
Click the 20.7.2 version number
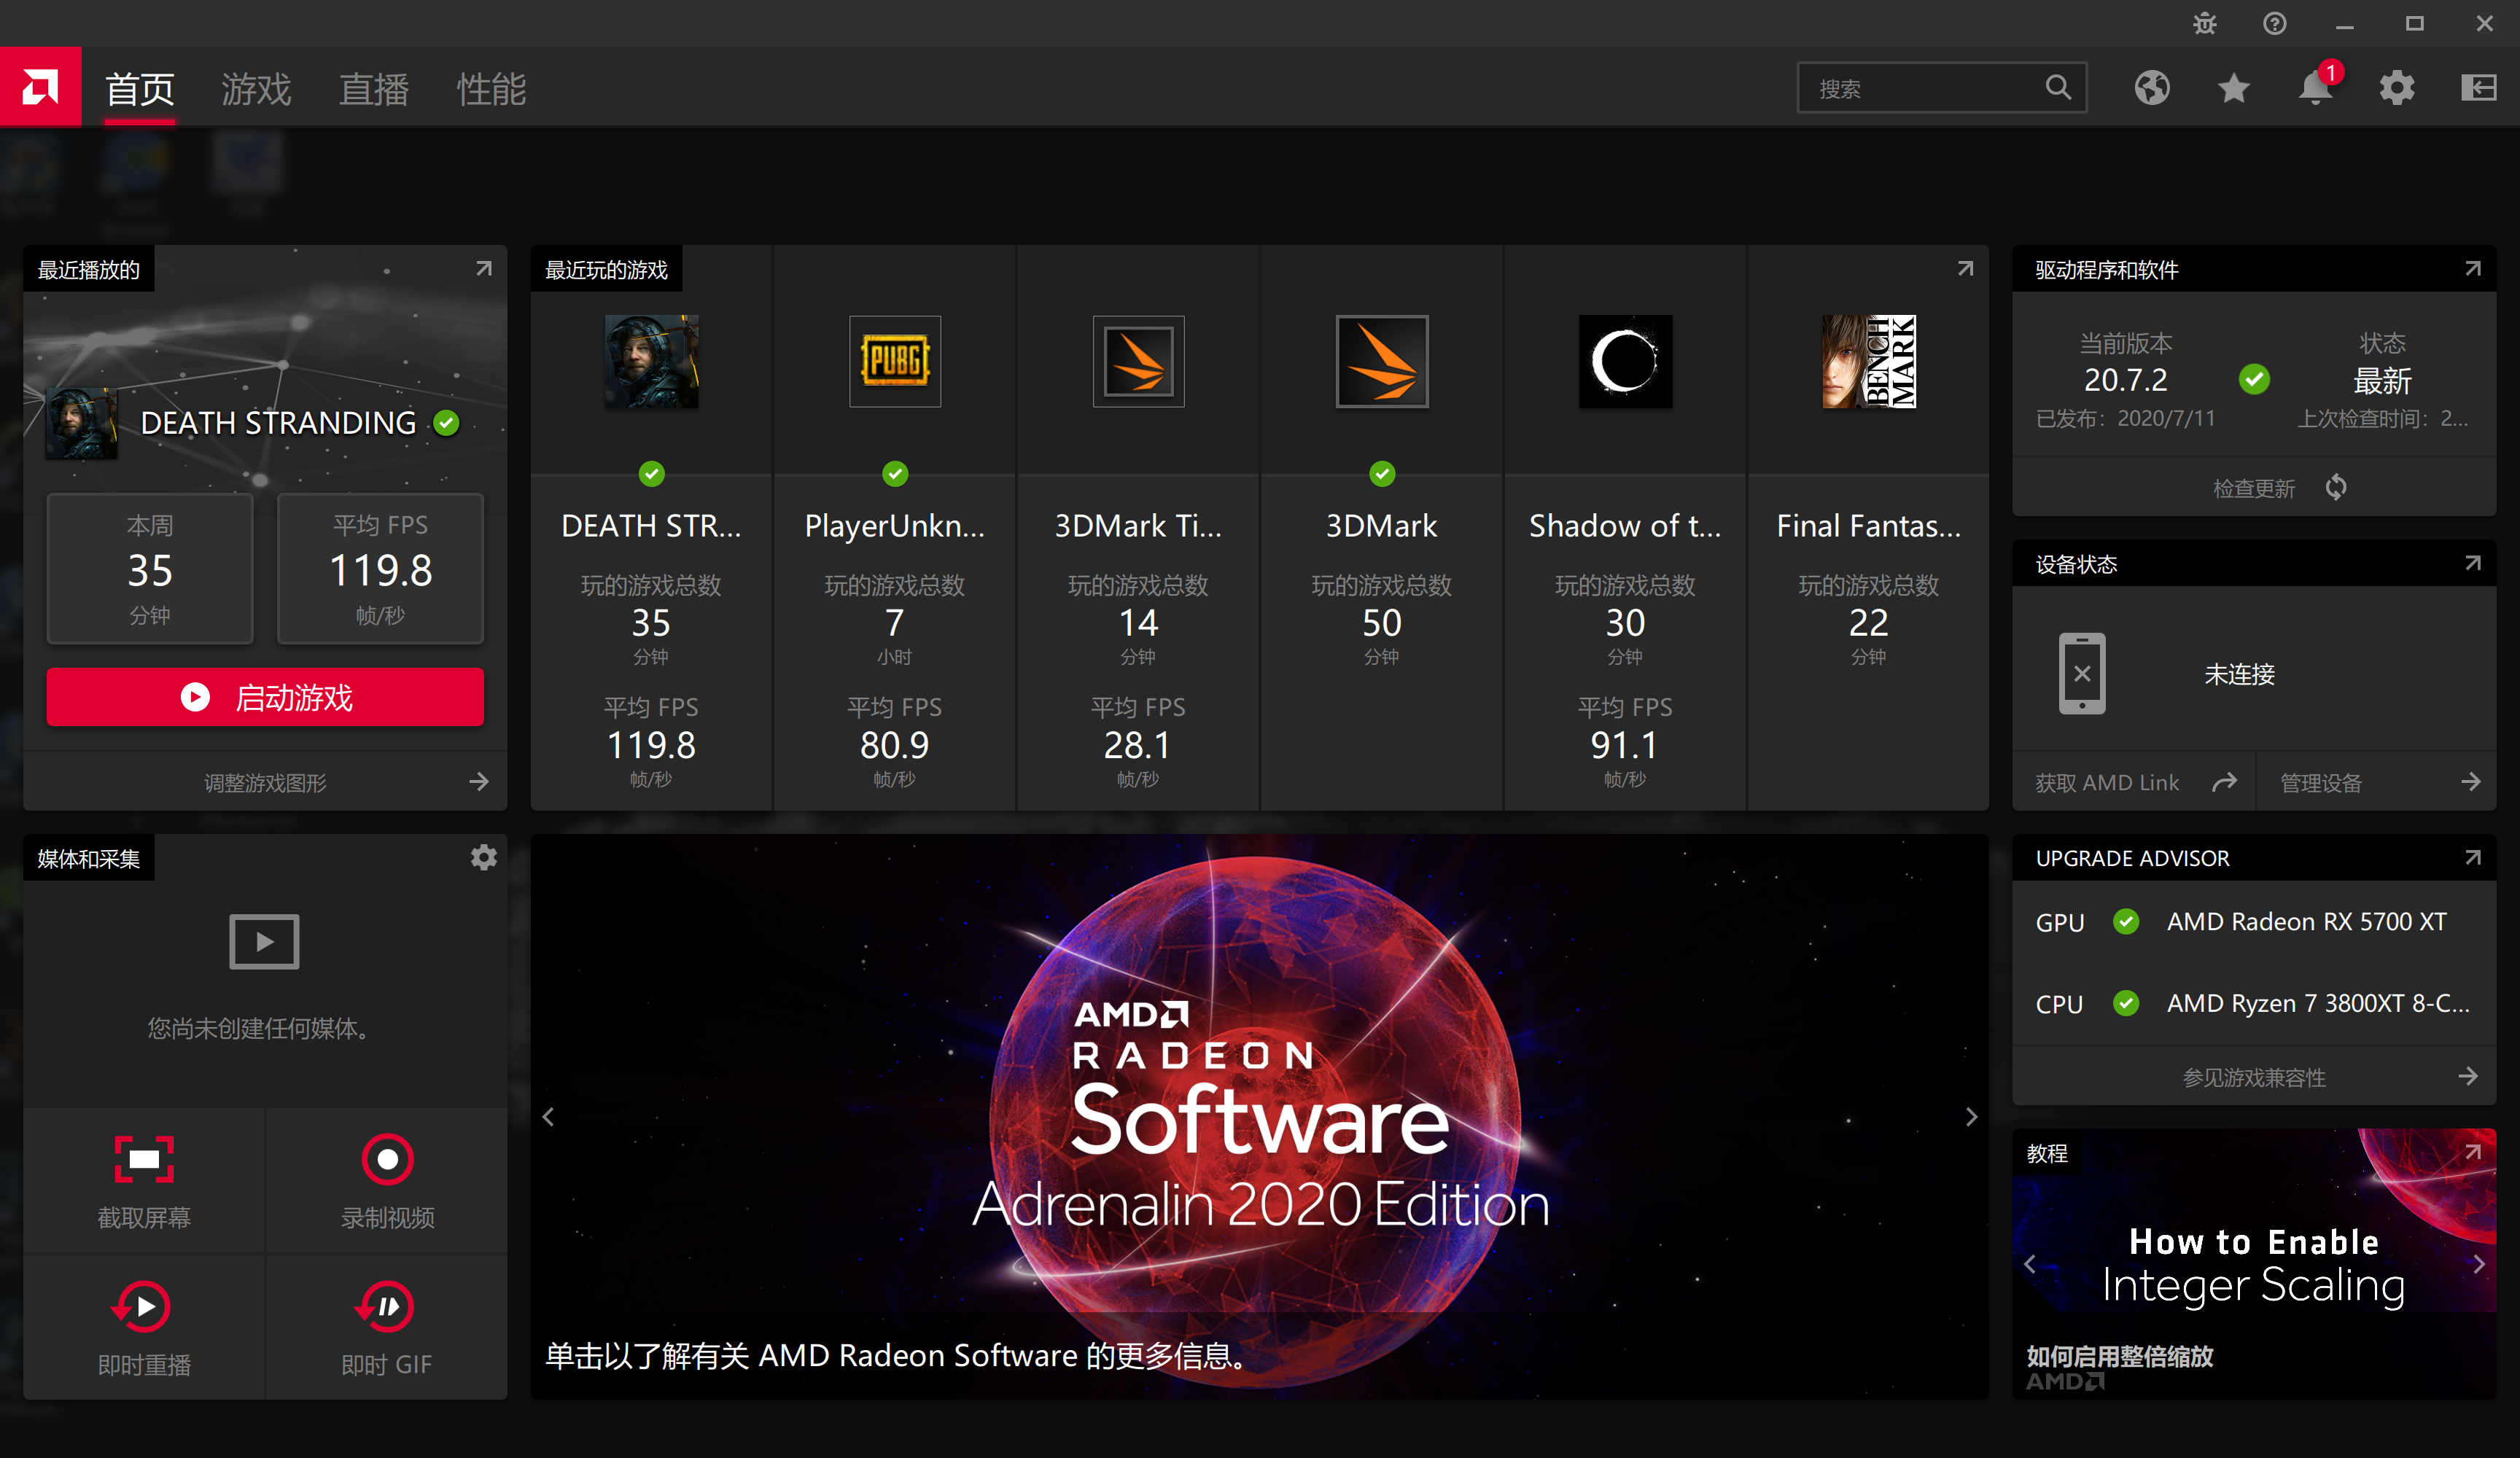click(2125, 380)
